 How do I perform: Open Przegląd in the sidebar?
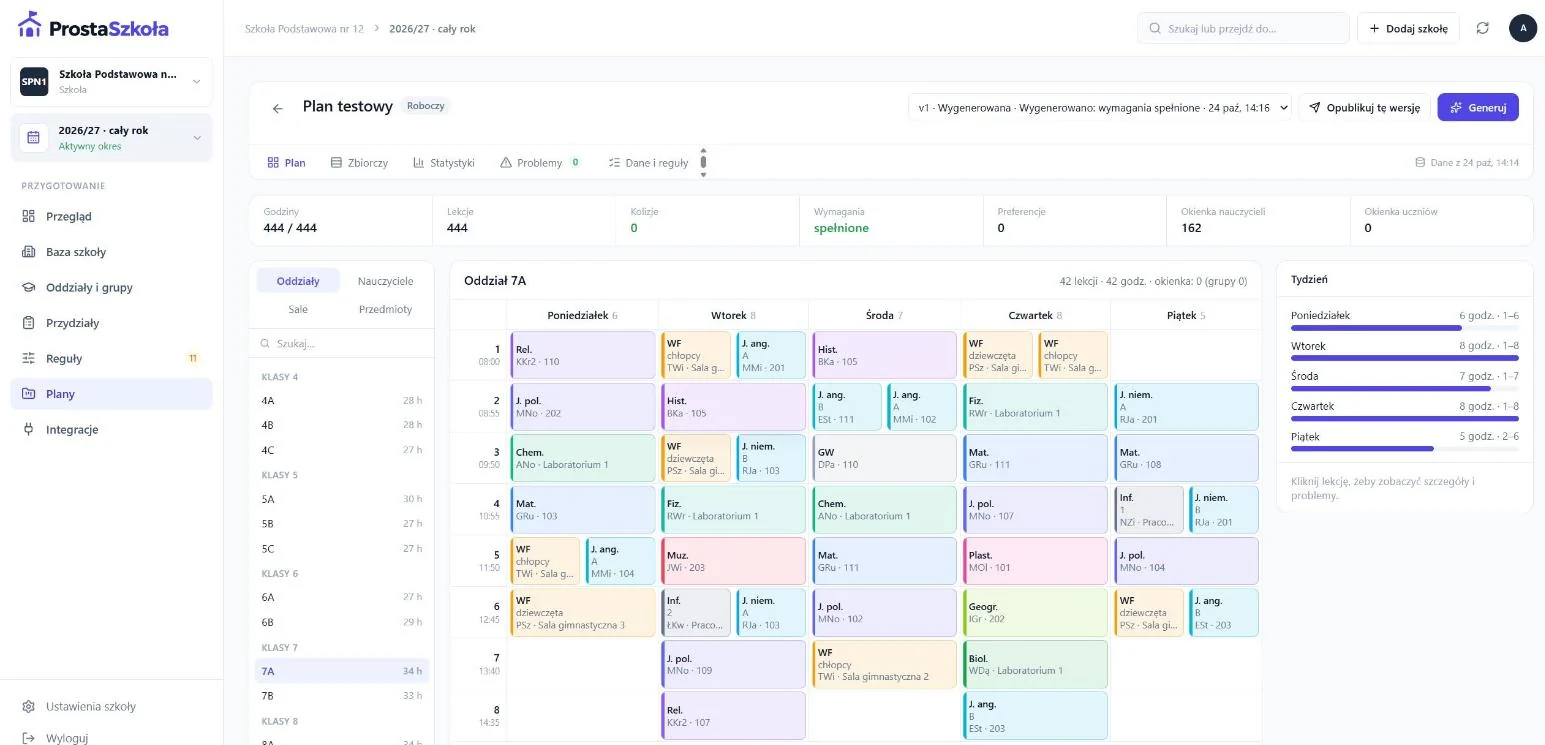coord(111,216)
